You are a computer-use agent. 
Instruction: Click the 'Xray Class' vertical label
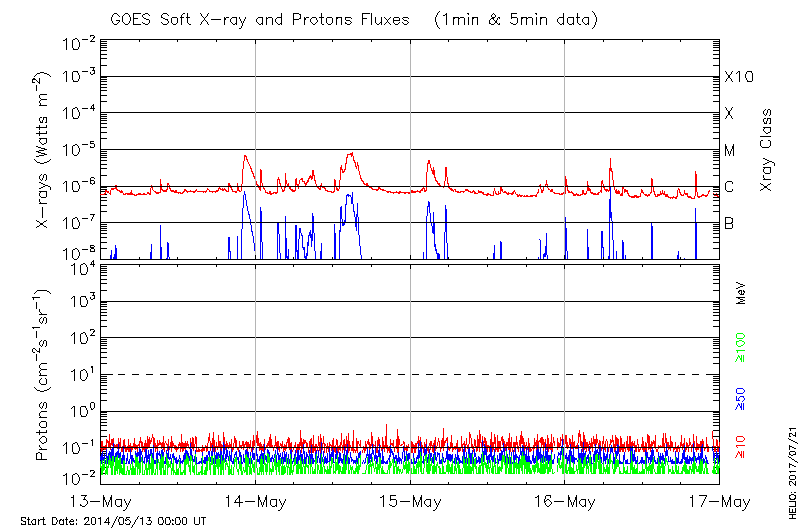(766, 150)
